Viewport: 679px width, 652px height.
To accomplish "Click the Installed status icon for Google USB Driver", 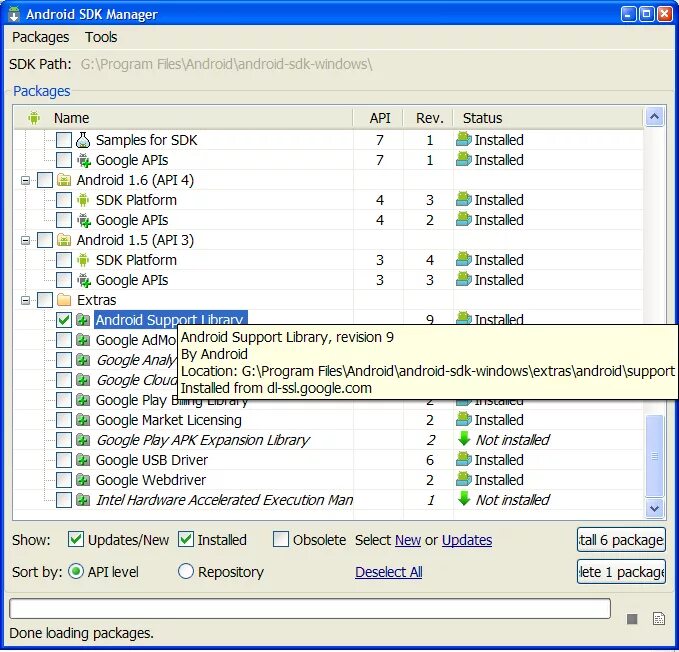I will (x=463, y=459).
